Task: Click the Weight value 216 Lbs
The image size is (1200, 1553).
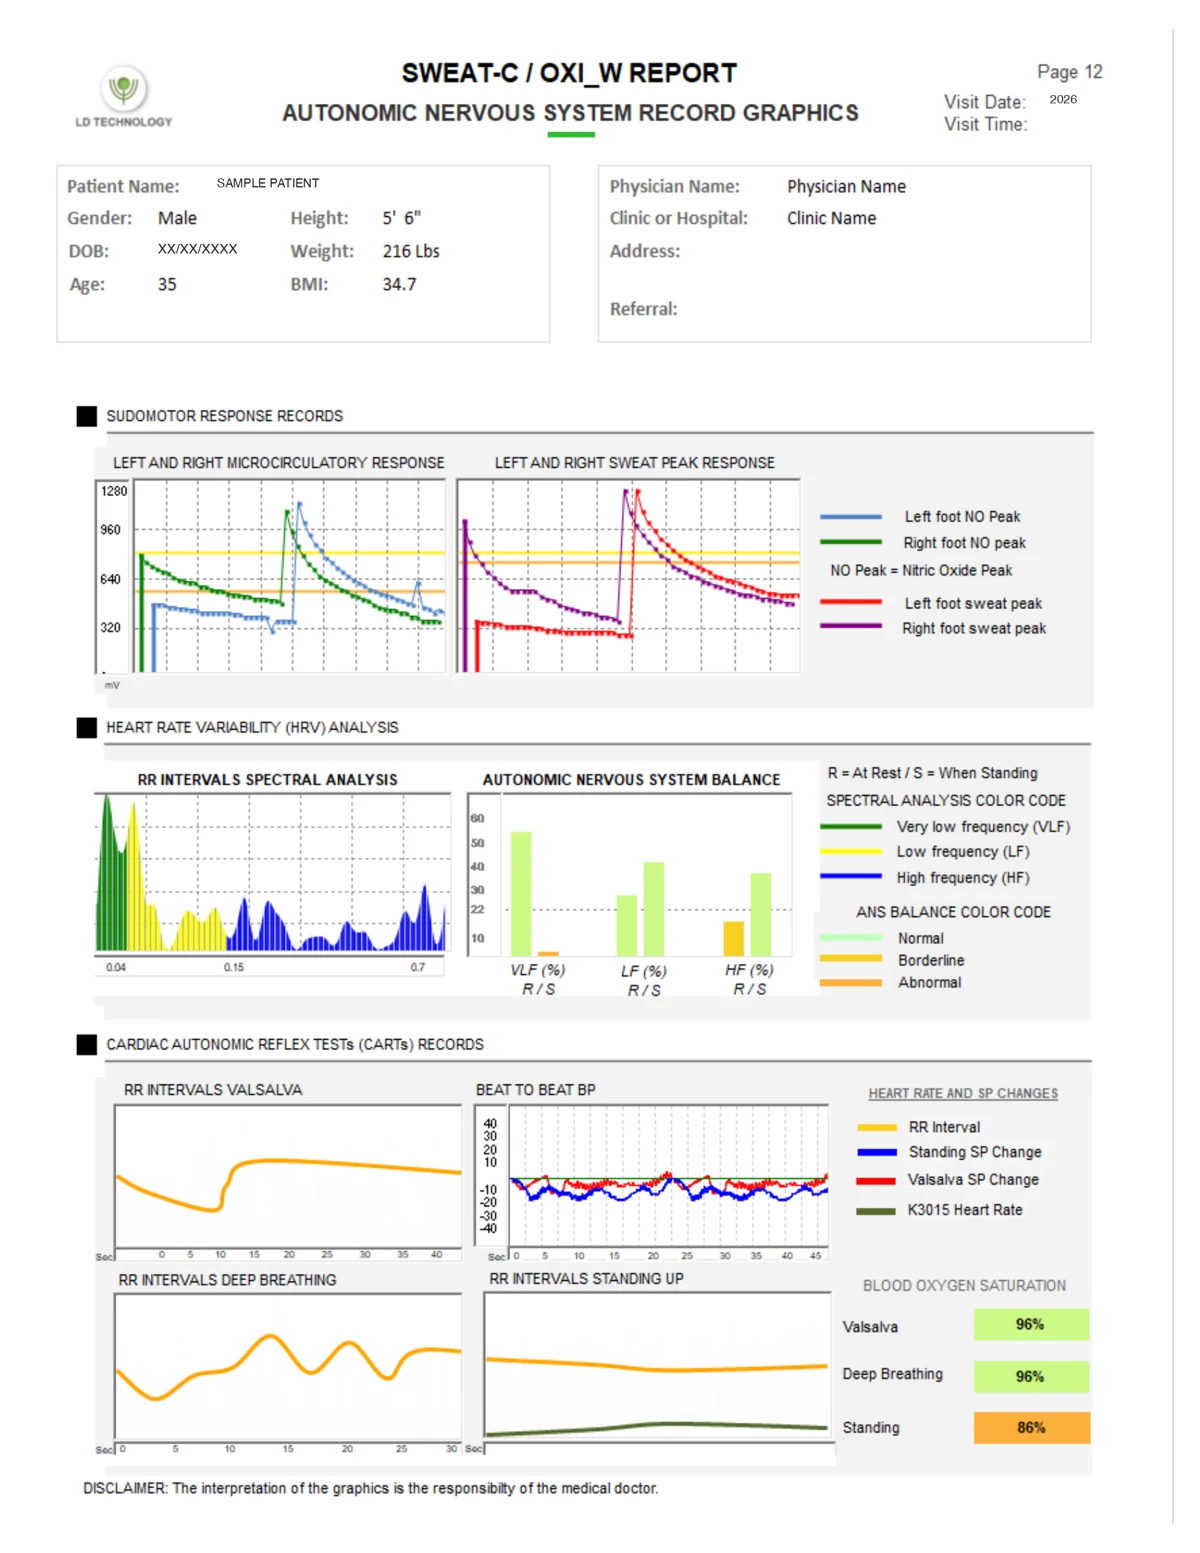Action: [411, 251]
